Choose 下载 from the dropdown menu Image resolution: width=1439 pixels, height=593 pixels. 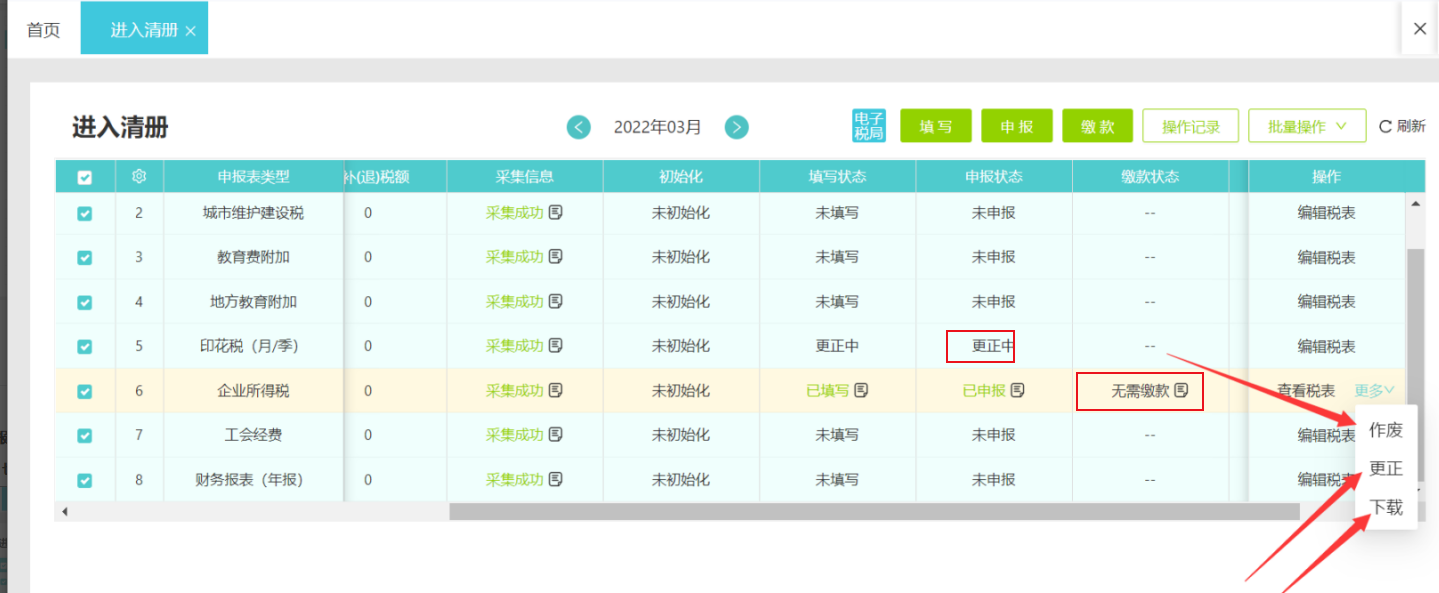1386,507
